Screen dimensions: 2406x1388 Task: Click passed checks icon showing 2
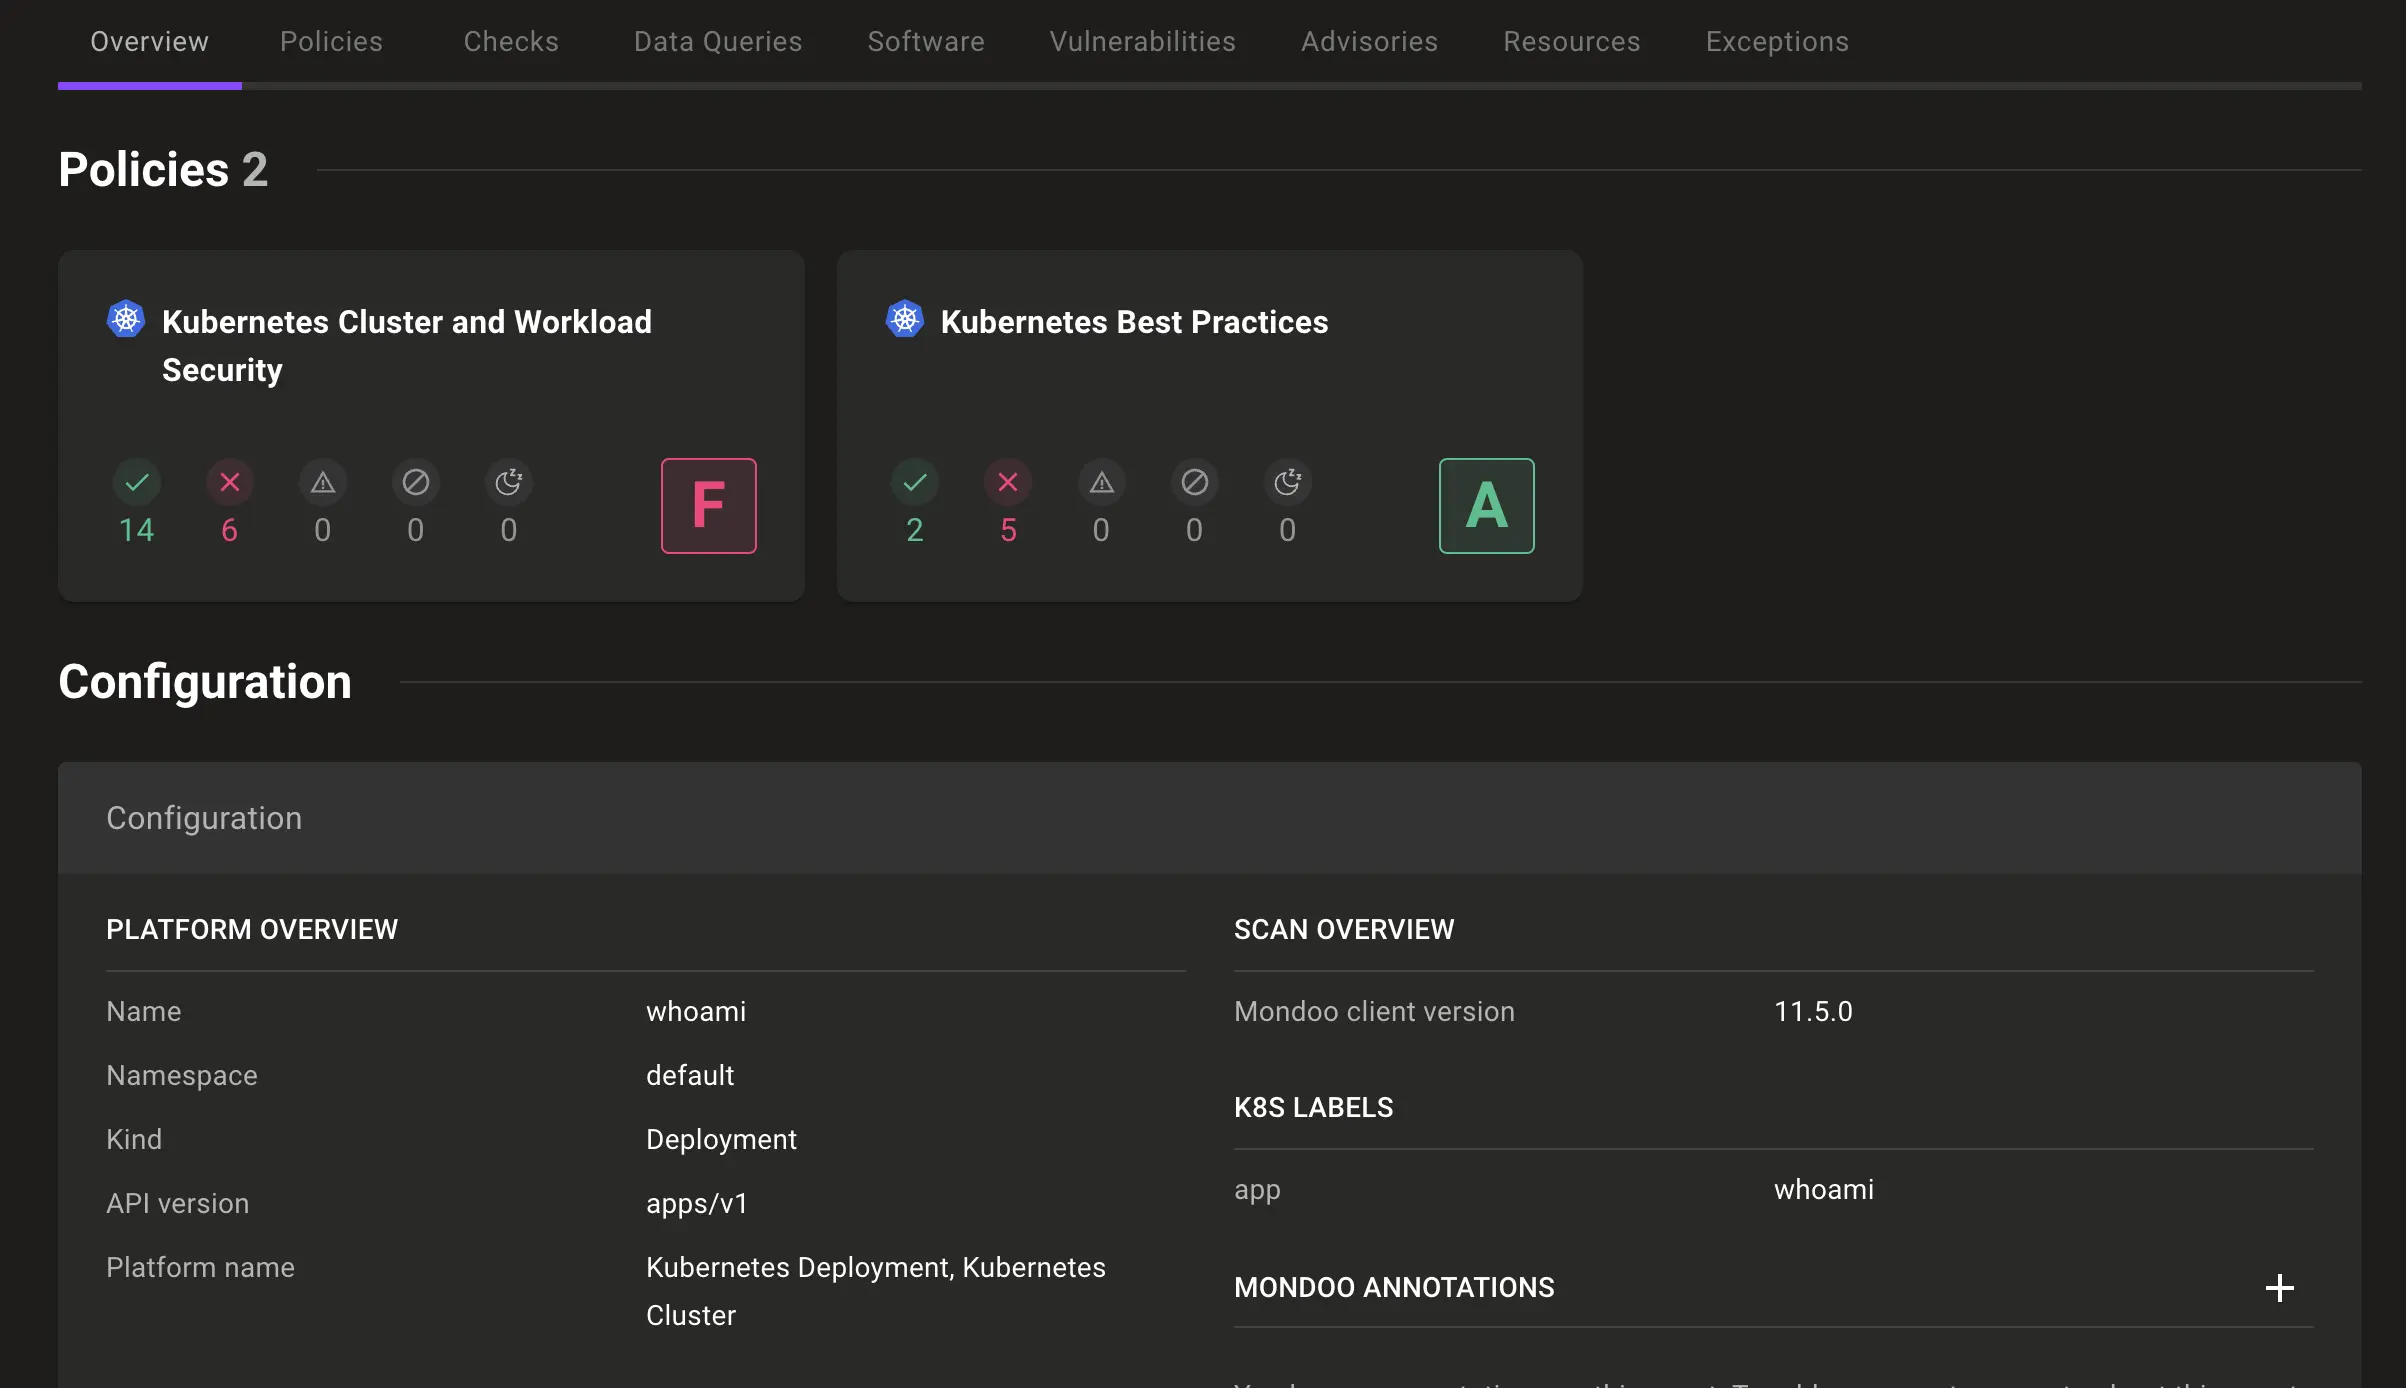pos(915,483)
